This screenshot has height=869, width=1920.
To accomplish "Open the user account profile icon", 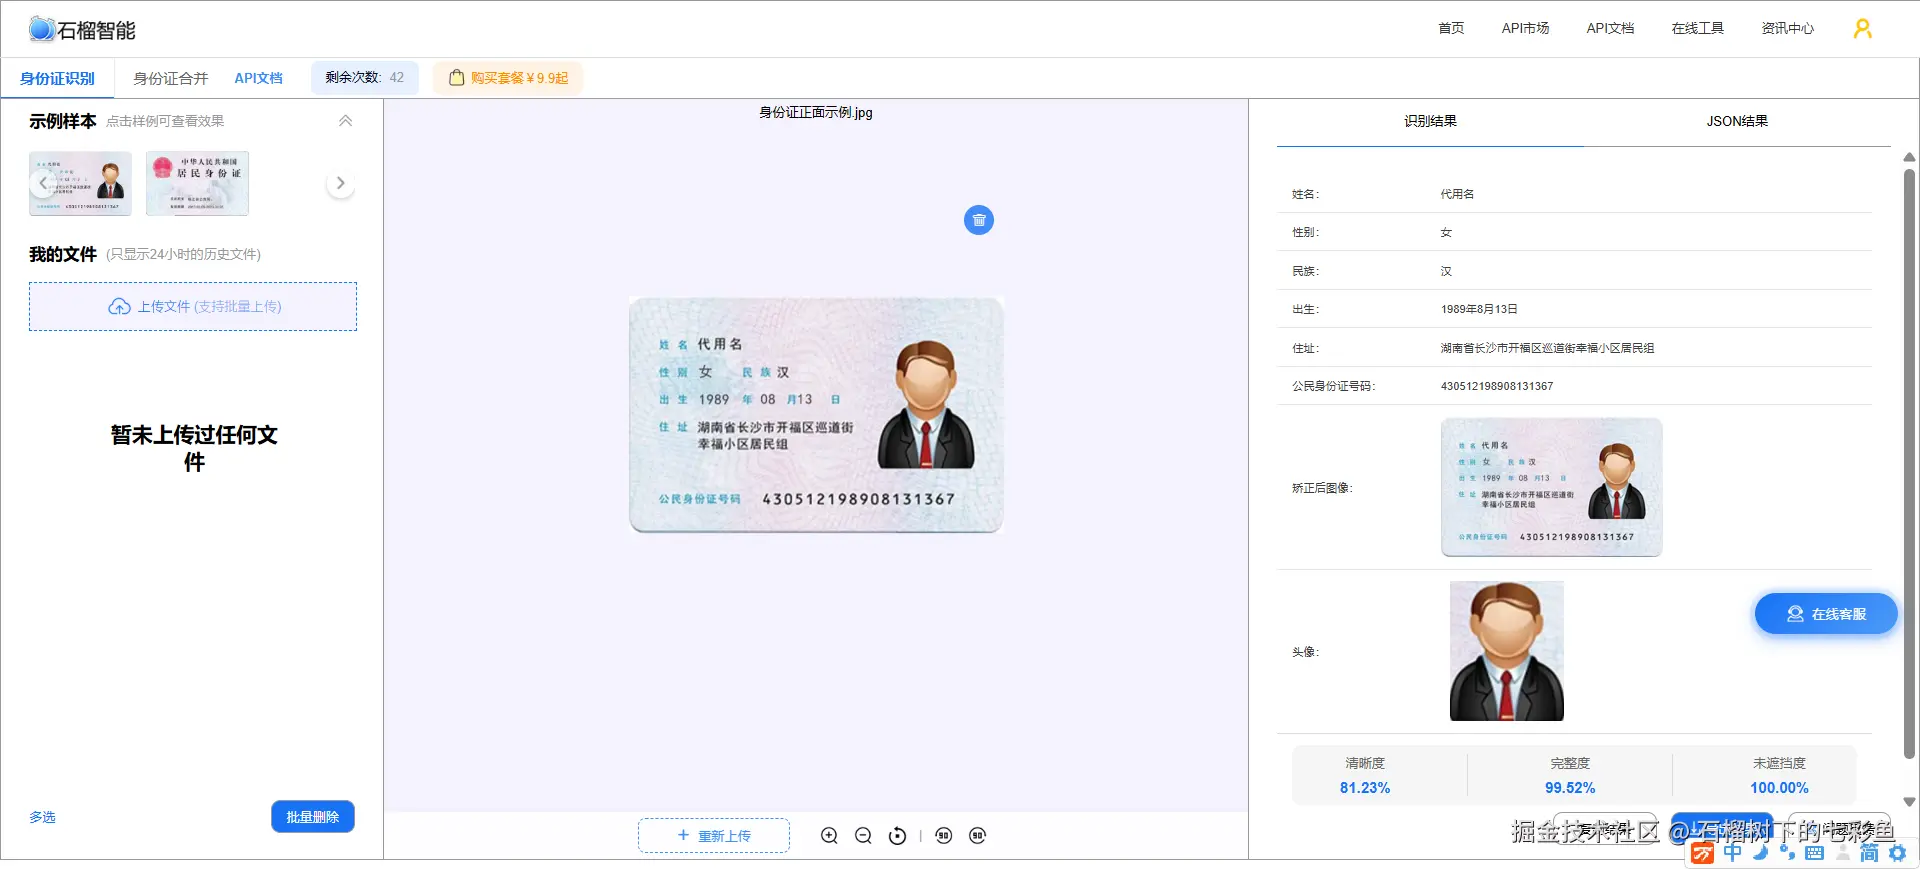I will tap(1862, 29).
